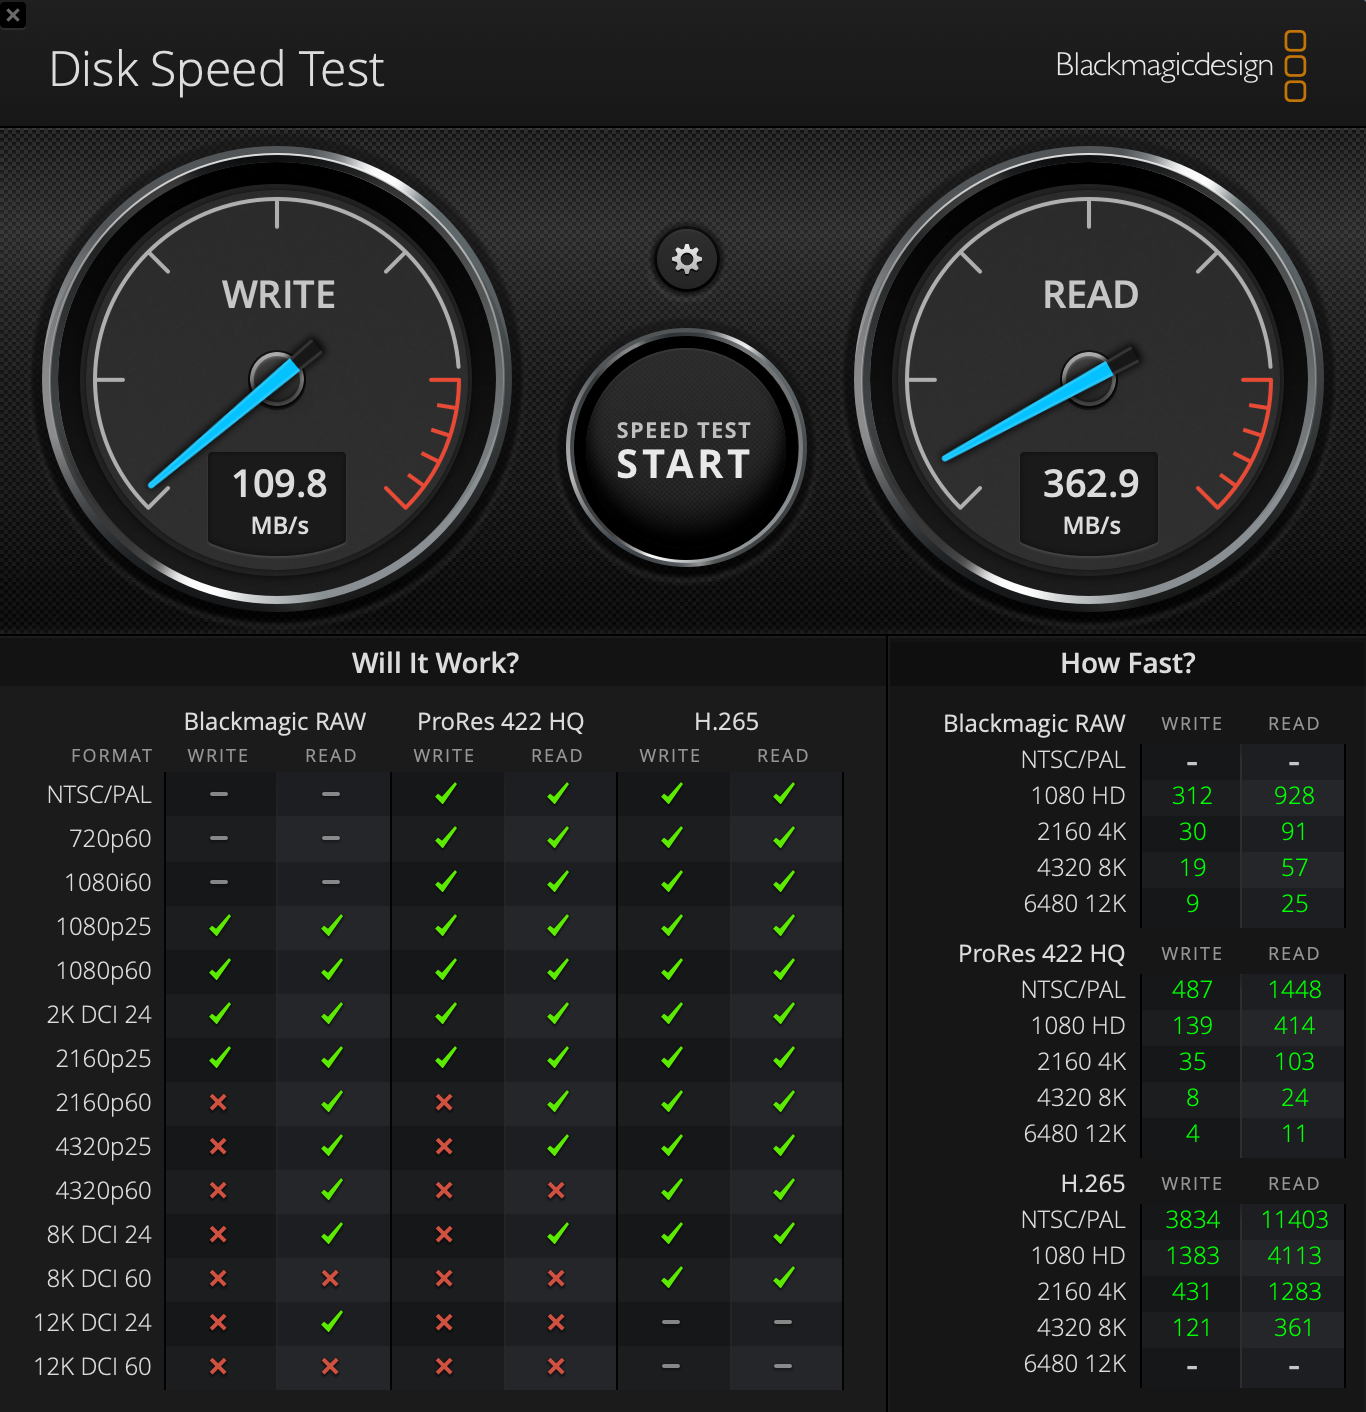Image resolution: width=1366 pixels, height=1412 pixels.
Task: Click the 109.8 MB/s write readout
Action: tap(278, 498)
